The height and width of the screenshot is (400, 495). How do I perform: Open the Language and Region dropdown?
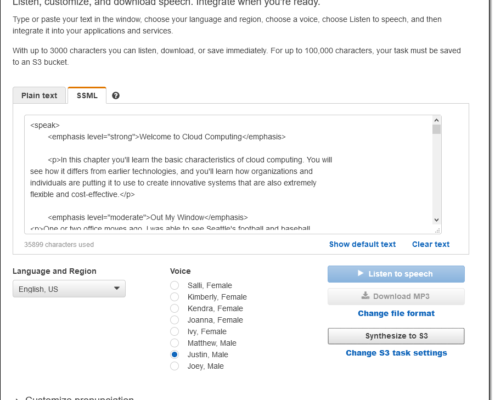[x=69, y=289]
